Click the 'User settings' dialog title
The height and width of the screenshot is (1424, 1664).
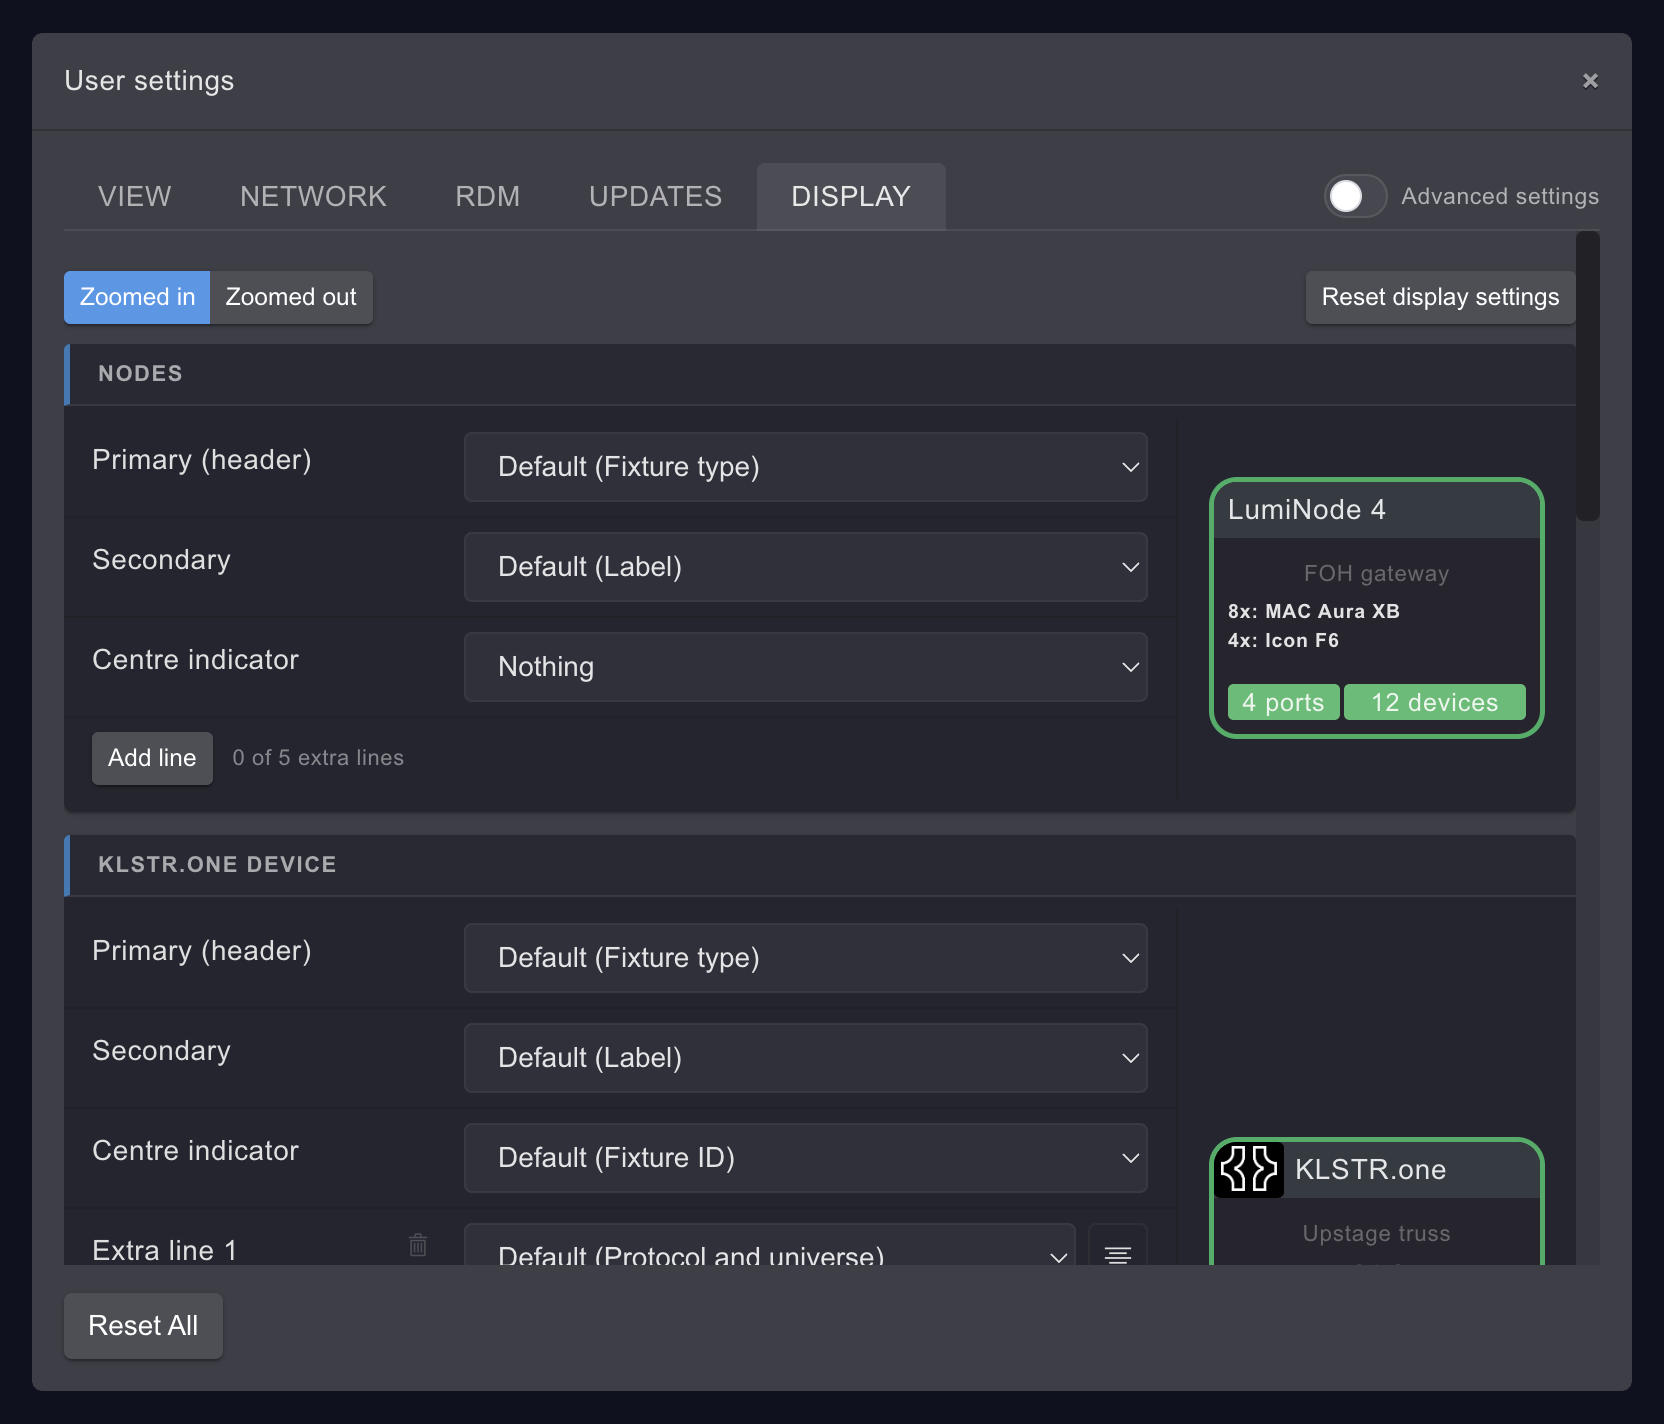click(149, 81)
